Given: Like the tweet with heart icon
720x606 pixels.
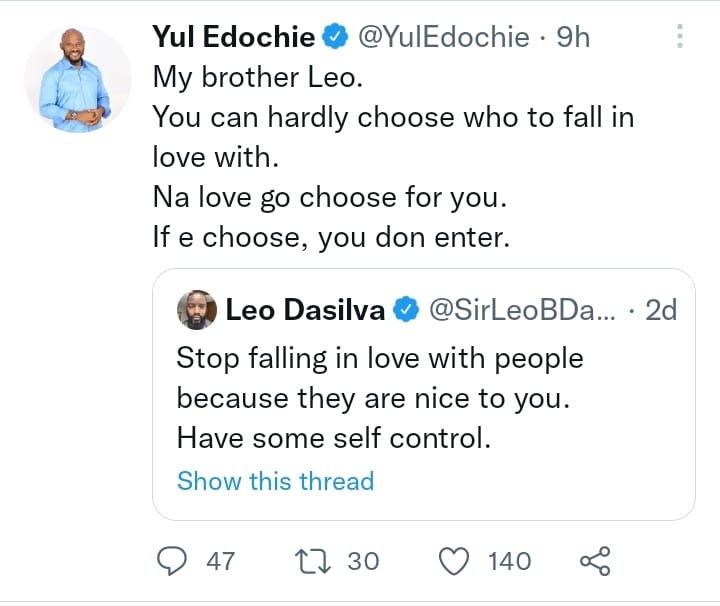Looking at the screenshot, I should click(x=455, y=561).
